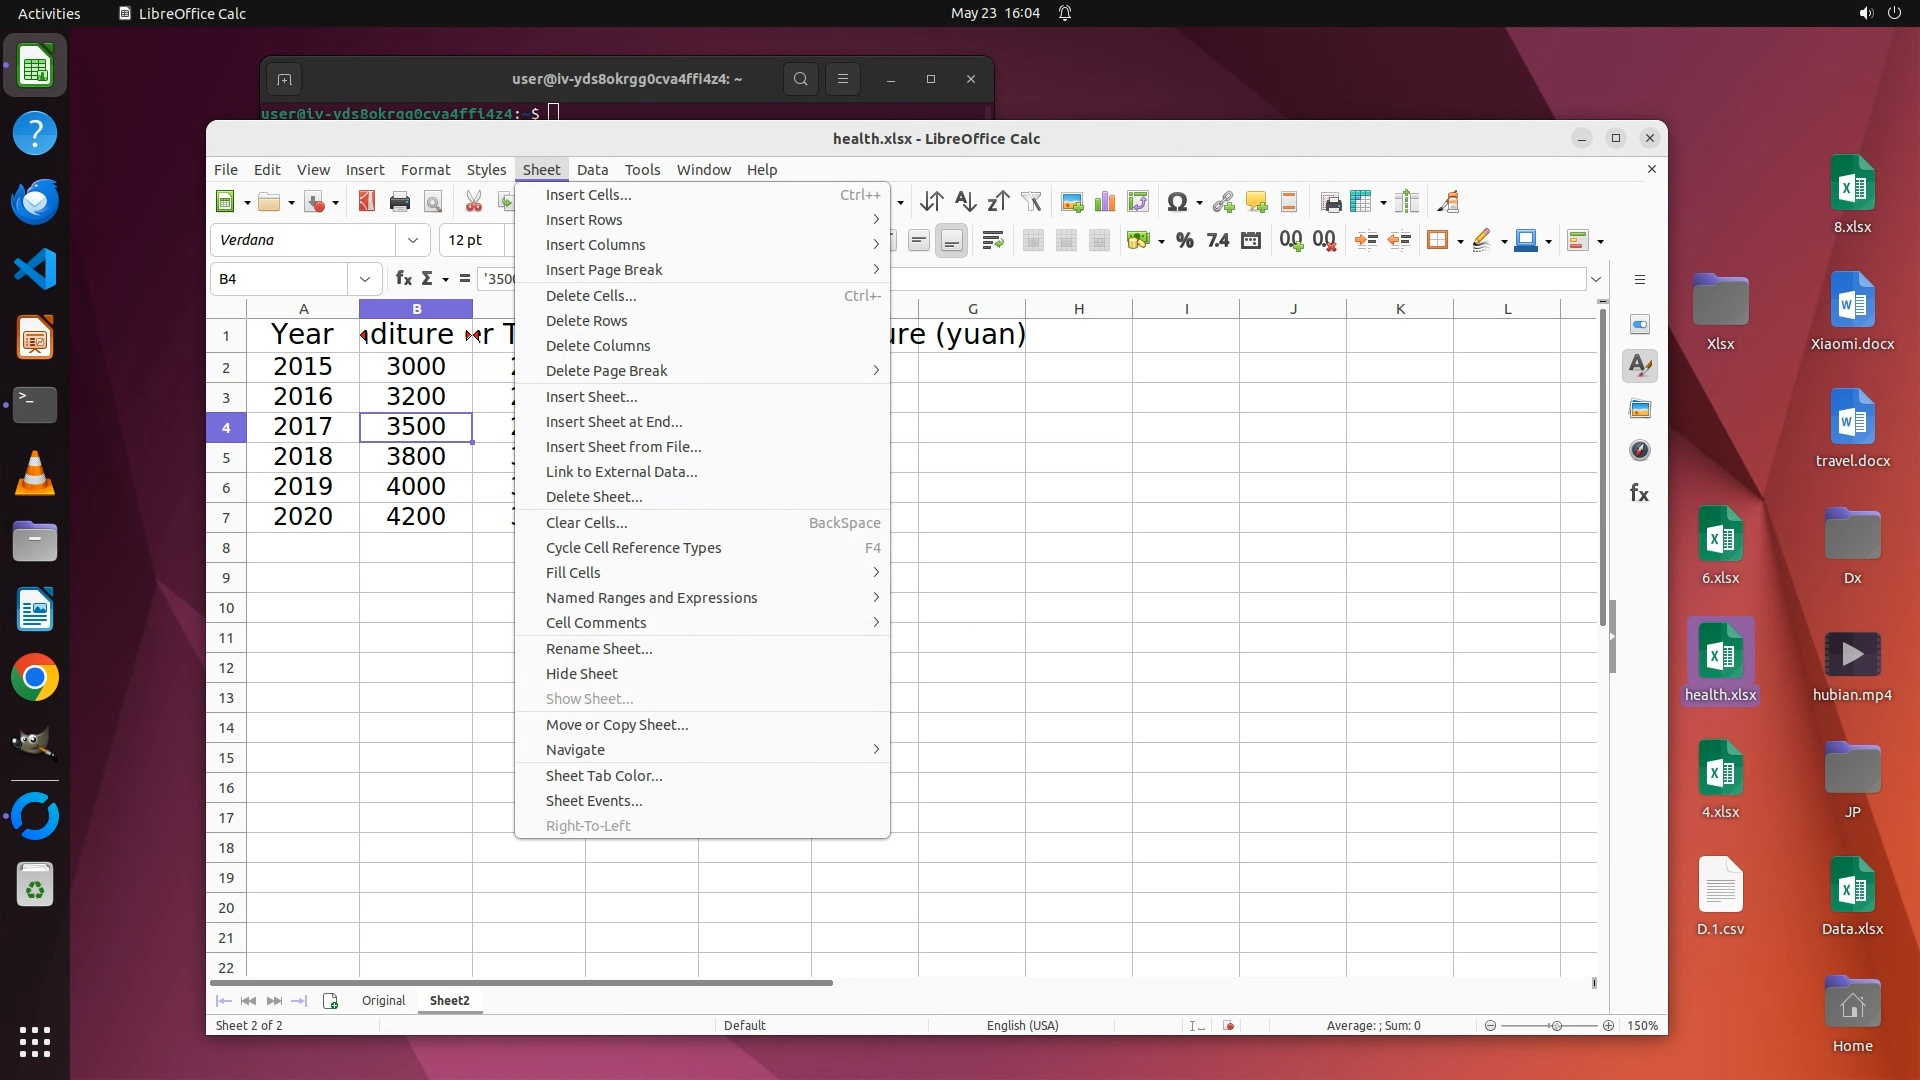Format cell as percent

point(1185,240)
